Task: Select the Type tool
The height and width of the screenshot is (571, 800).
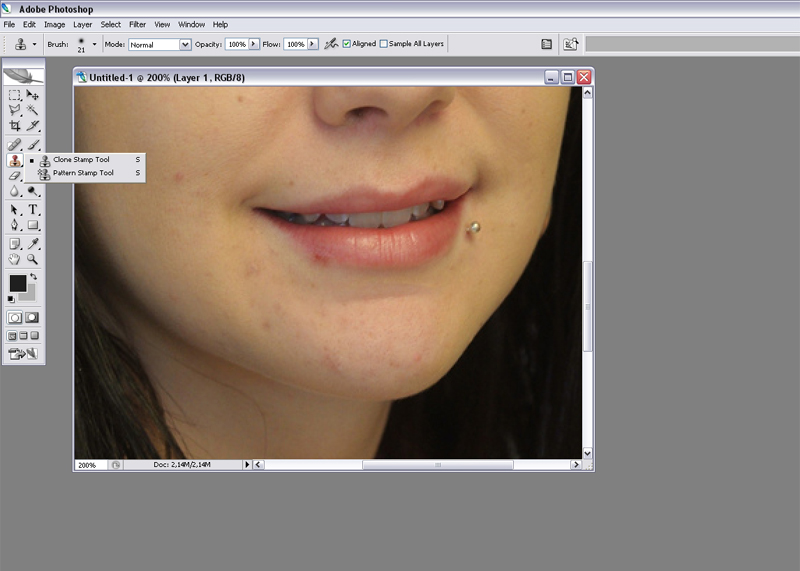Action: pos(33,210)
